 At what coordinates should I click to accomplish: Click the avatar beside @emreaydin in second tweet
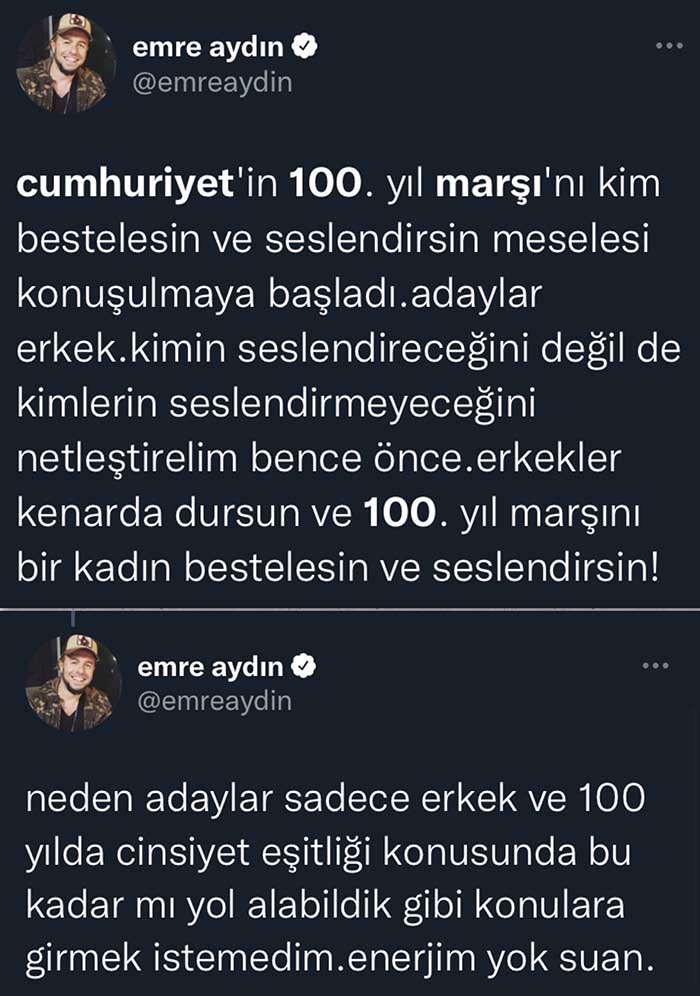pos(74,679)
